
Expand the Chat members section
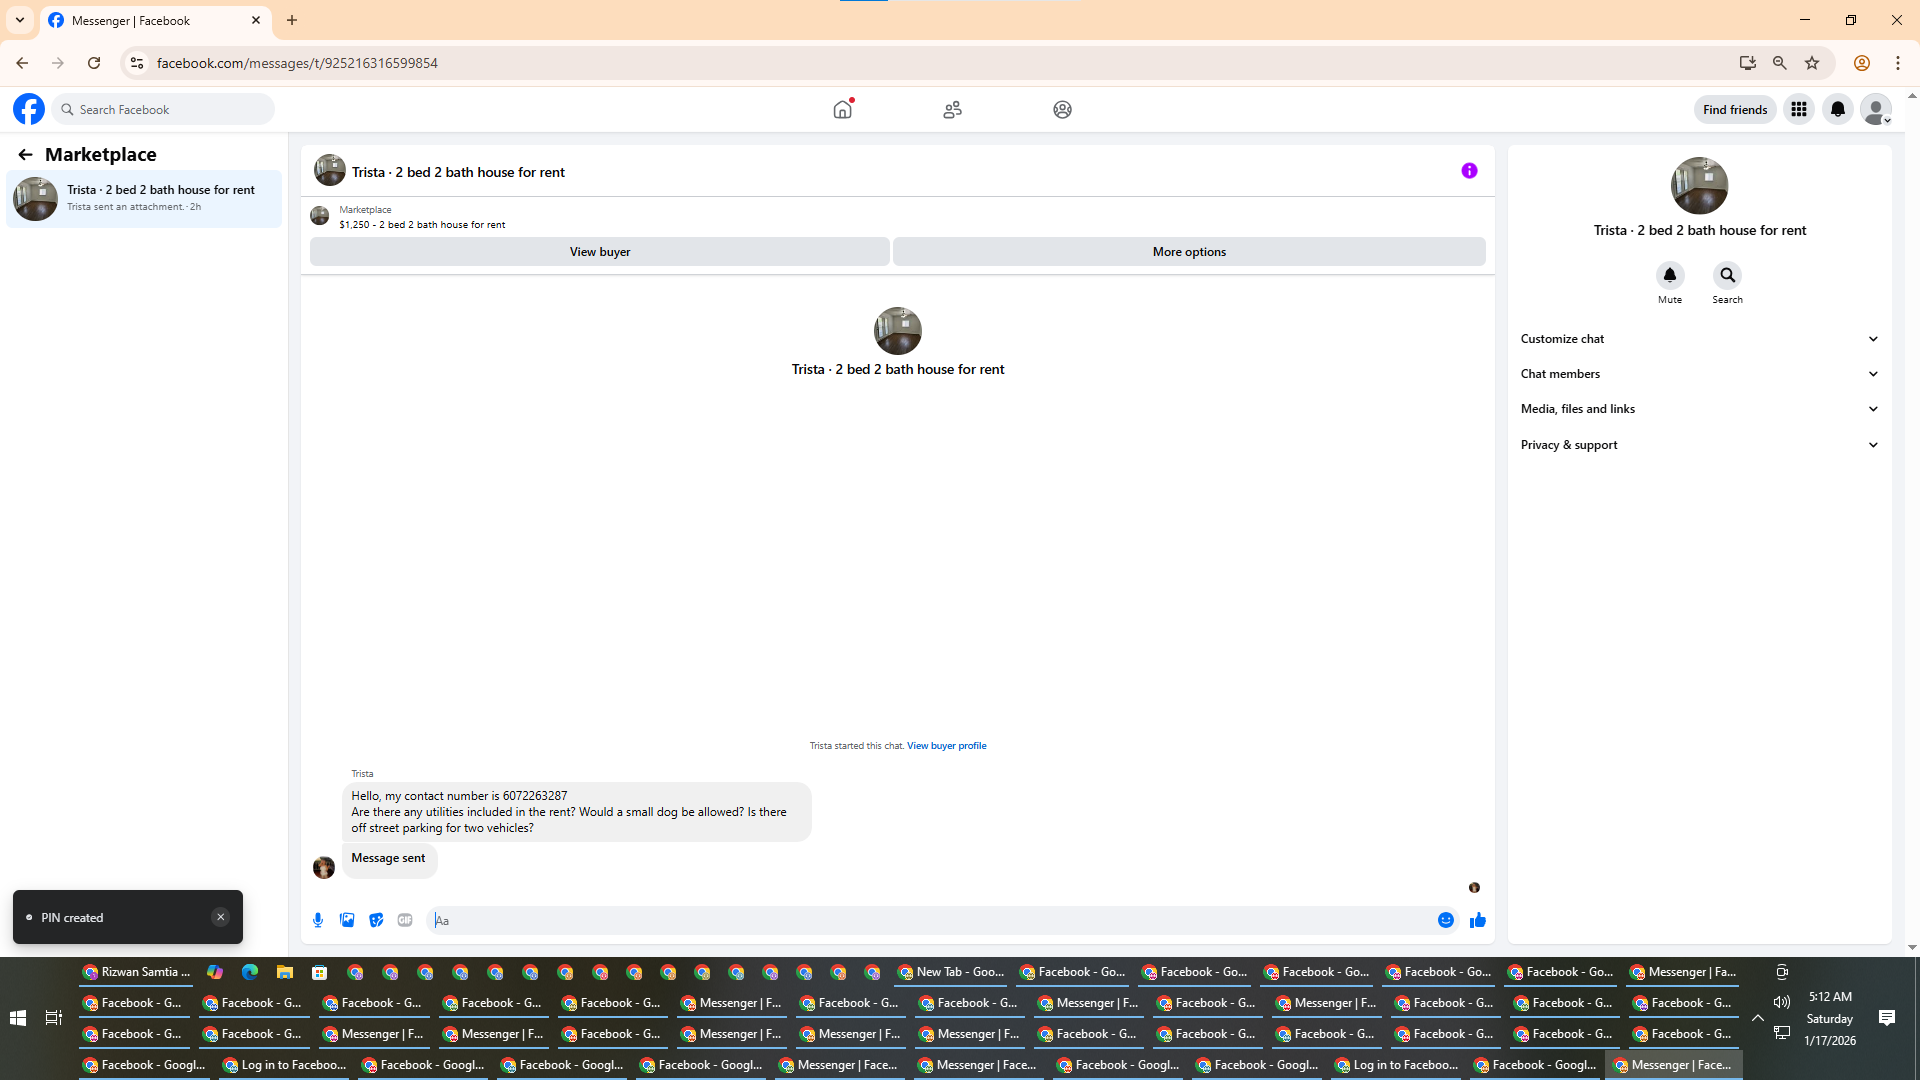(x=1699, y=374)
